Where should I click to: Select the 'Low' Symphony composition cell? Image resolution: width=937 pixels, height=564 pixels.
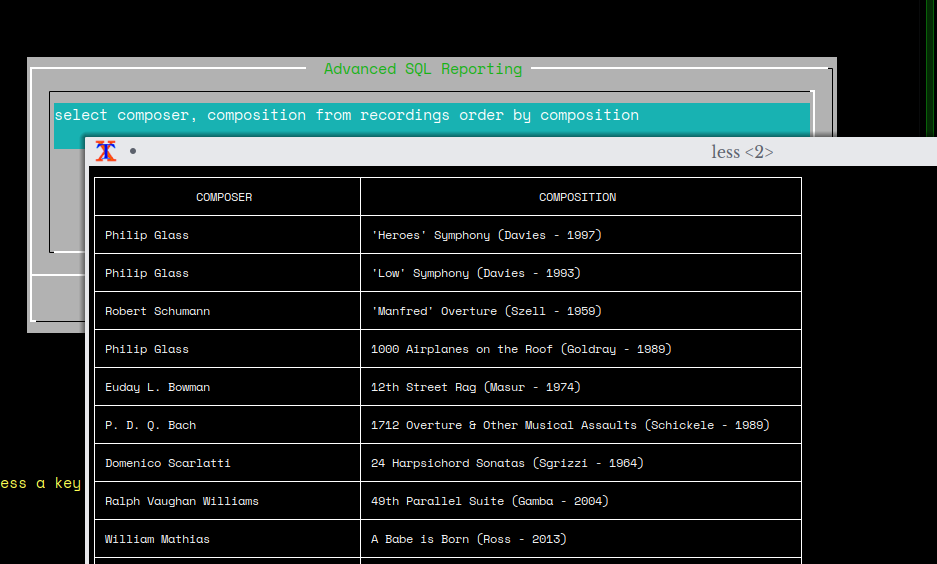pyautogui.click(x=475, y=273)
